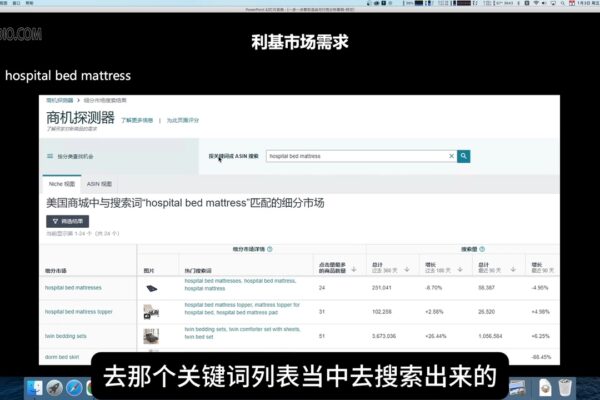The width and height of the screenshot is (600, 400).
Task: Sort by 总计 最近90天 arrow
Action: (513, 269)
